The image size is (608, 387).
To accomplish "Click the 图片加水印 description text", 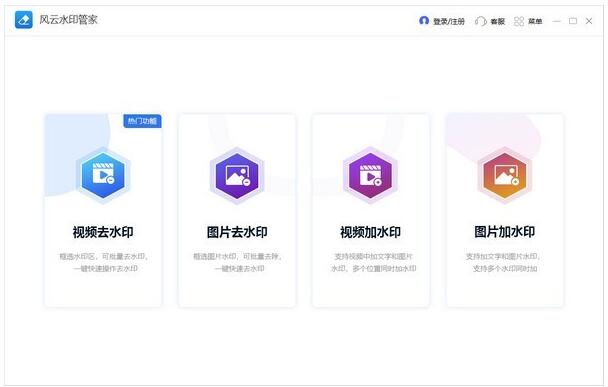I will (x=504, y=263).
